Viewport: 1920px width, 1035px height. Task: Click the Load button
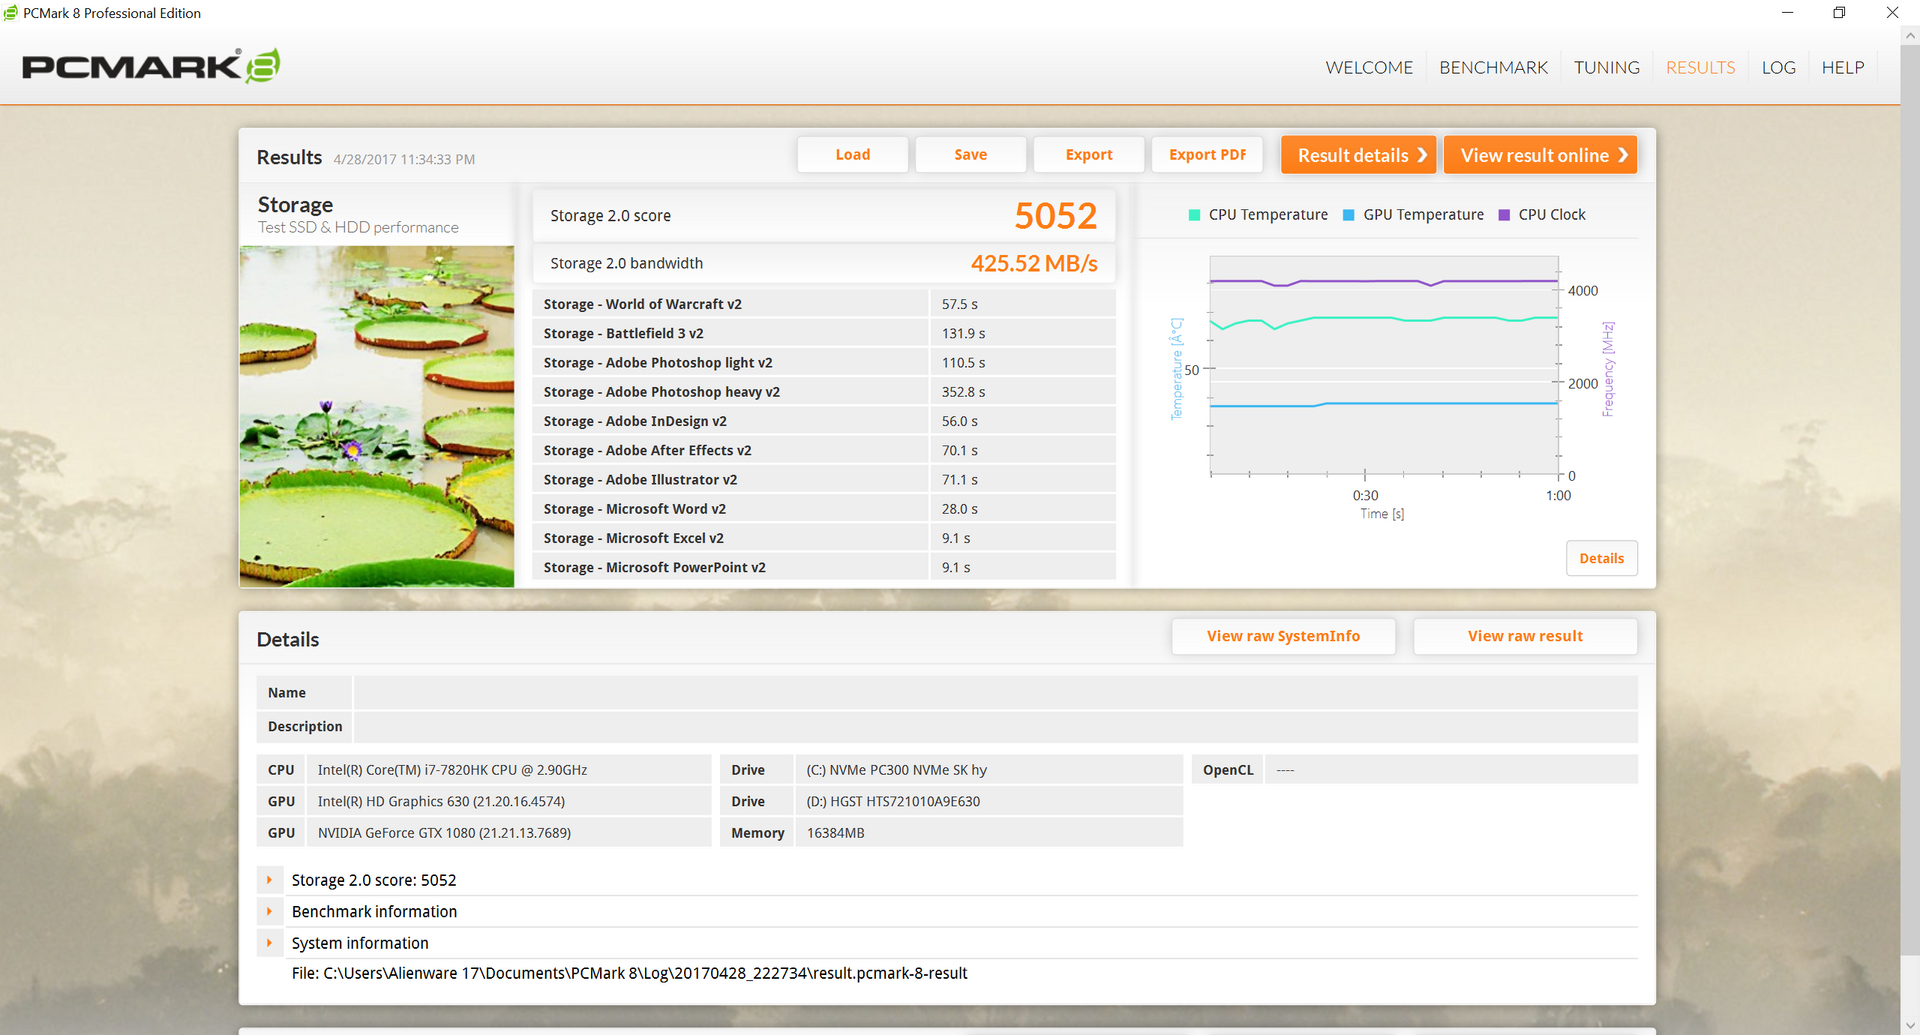853,155
